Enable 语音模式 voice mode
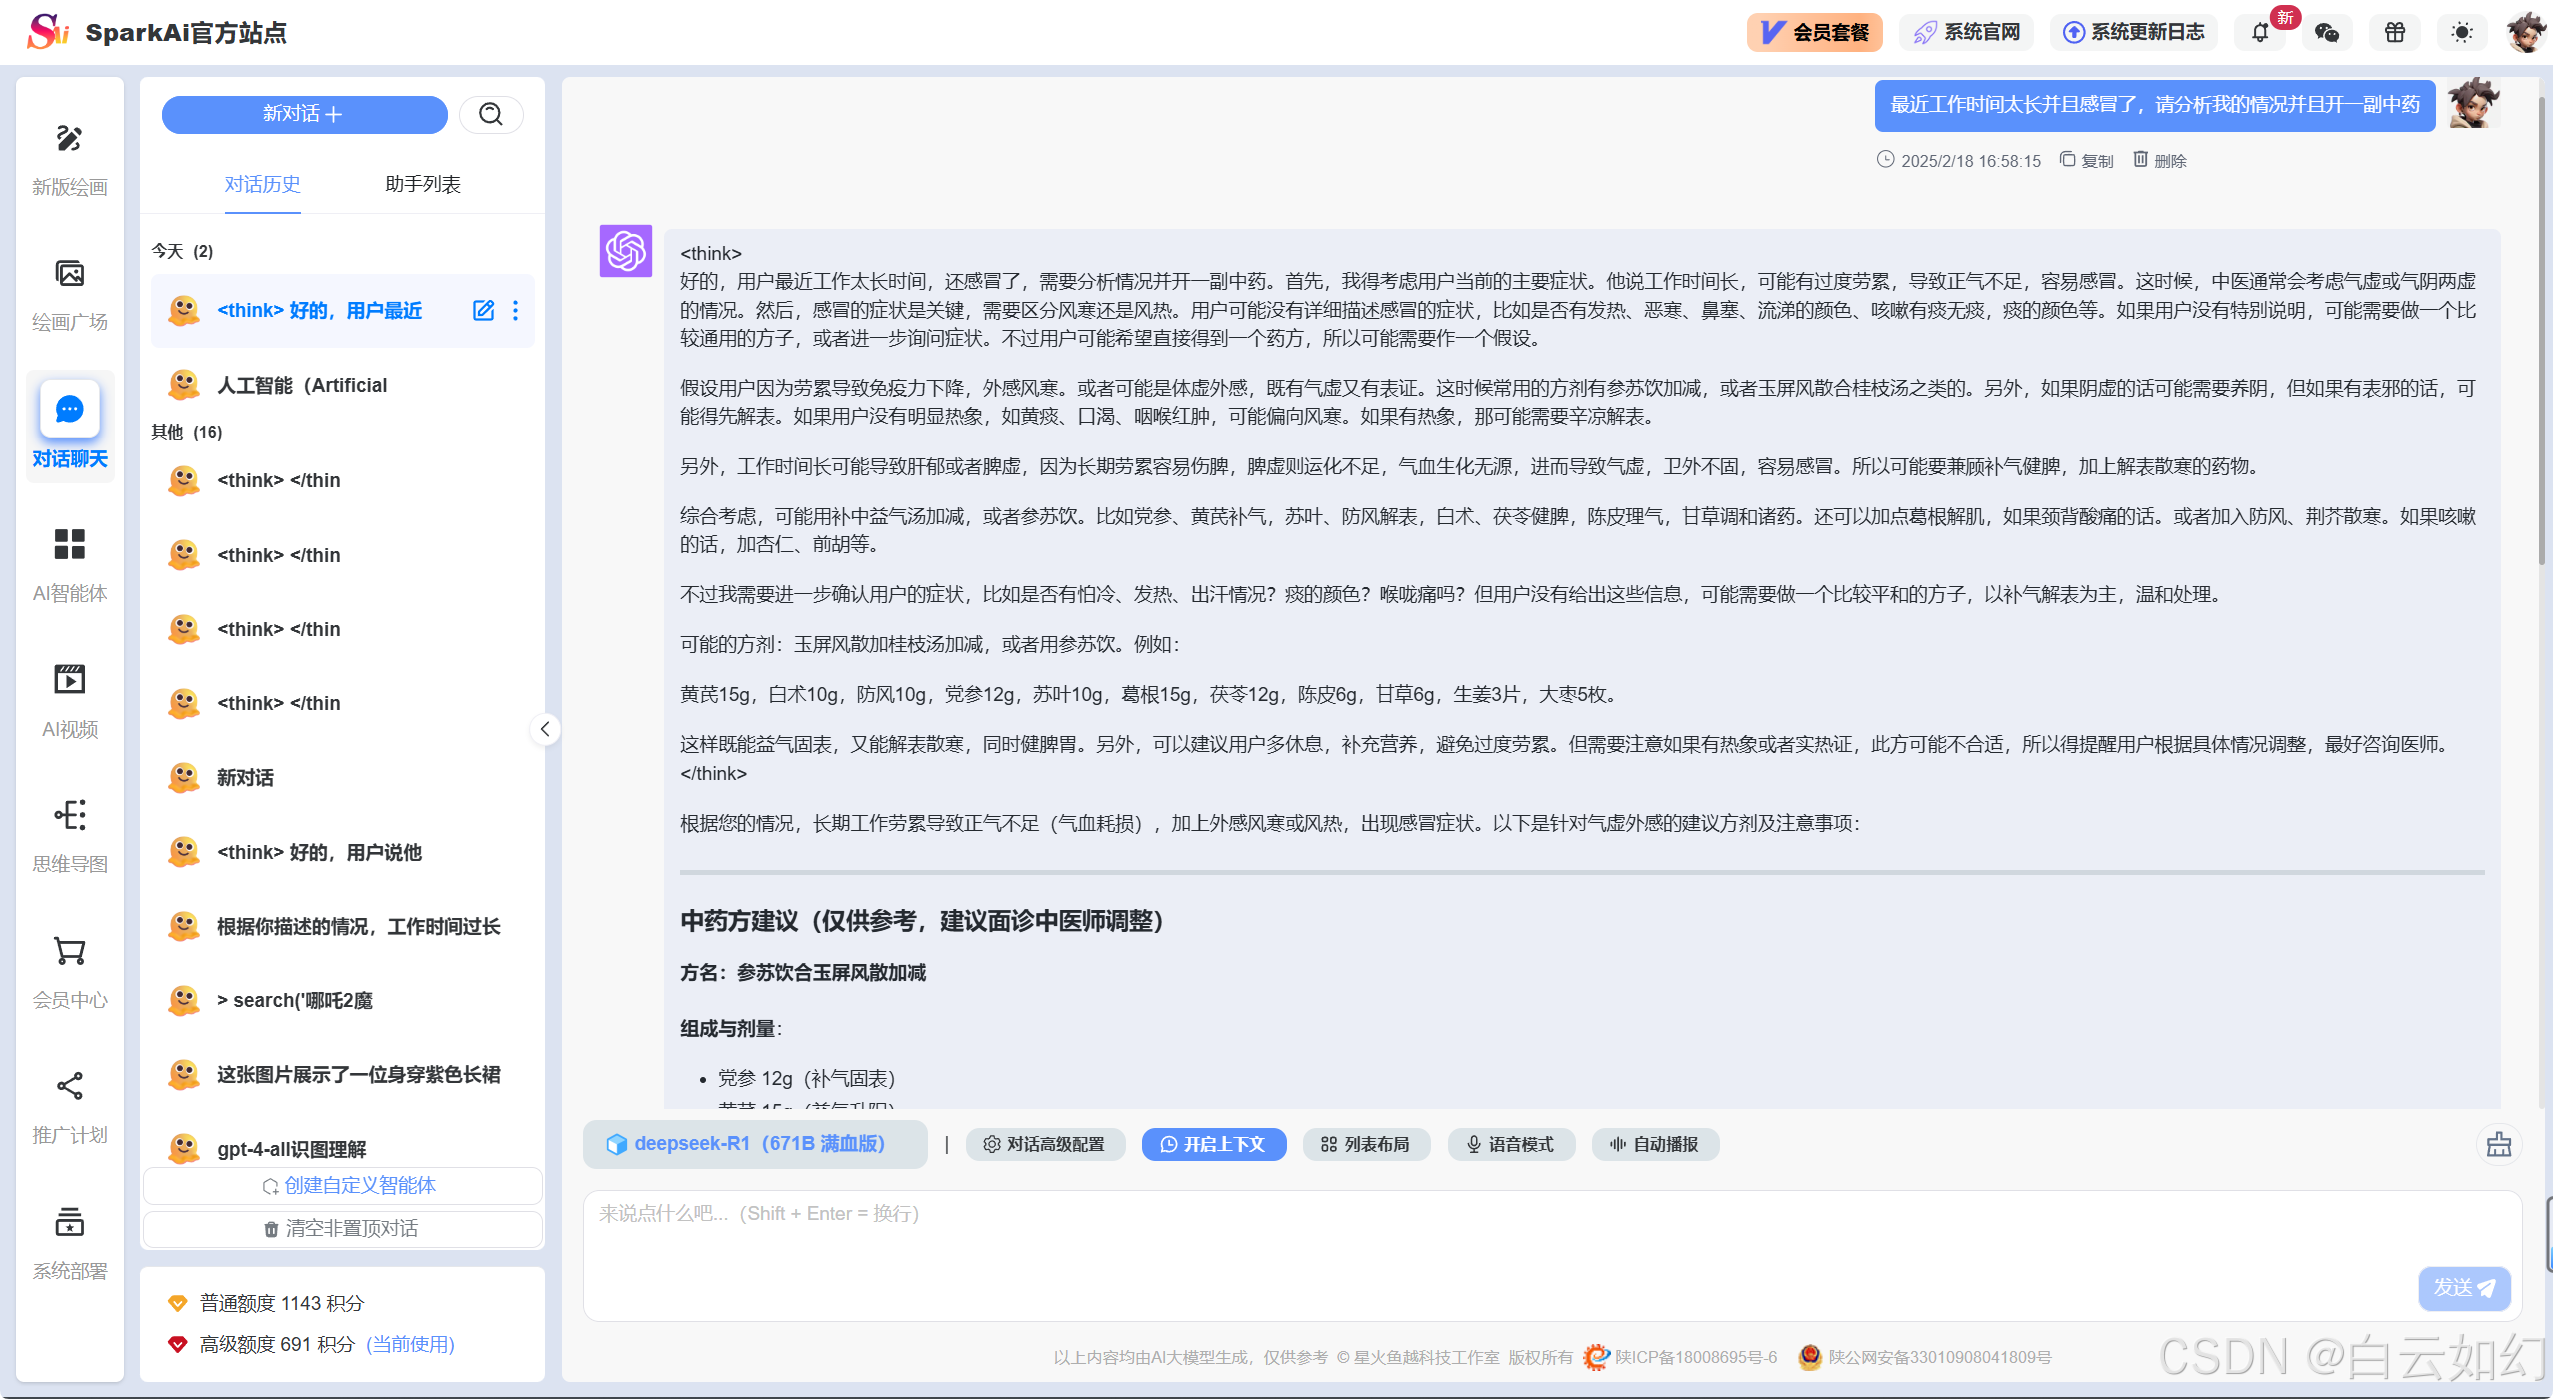This screenshot has width=2553, height=1399. click(x=1510, y=1145)
